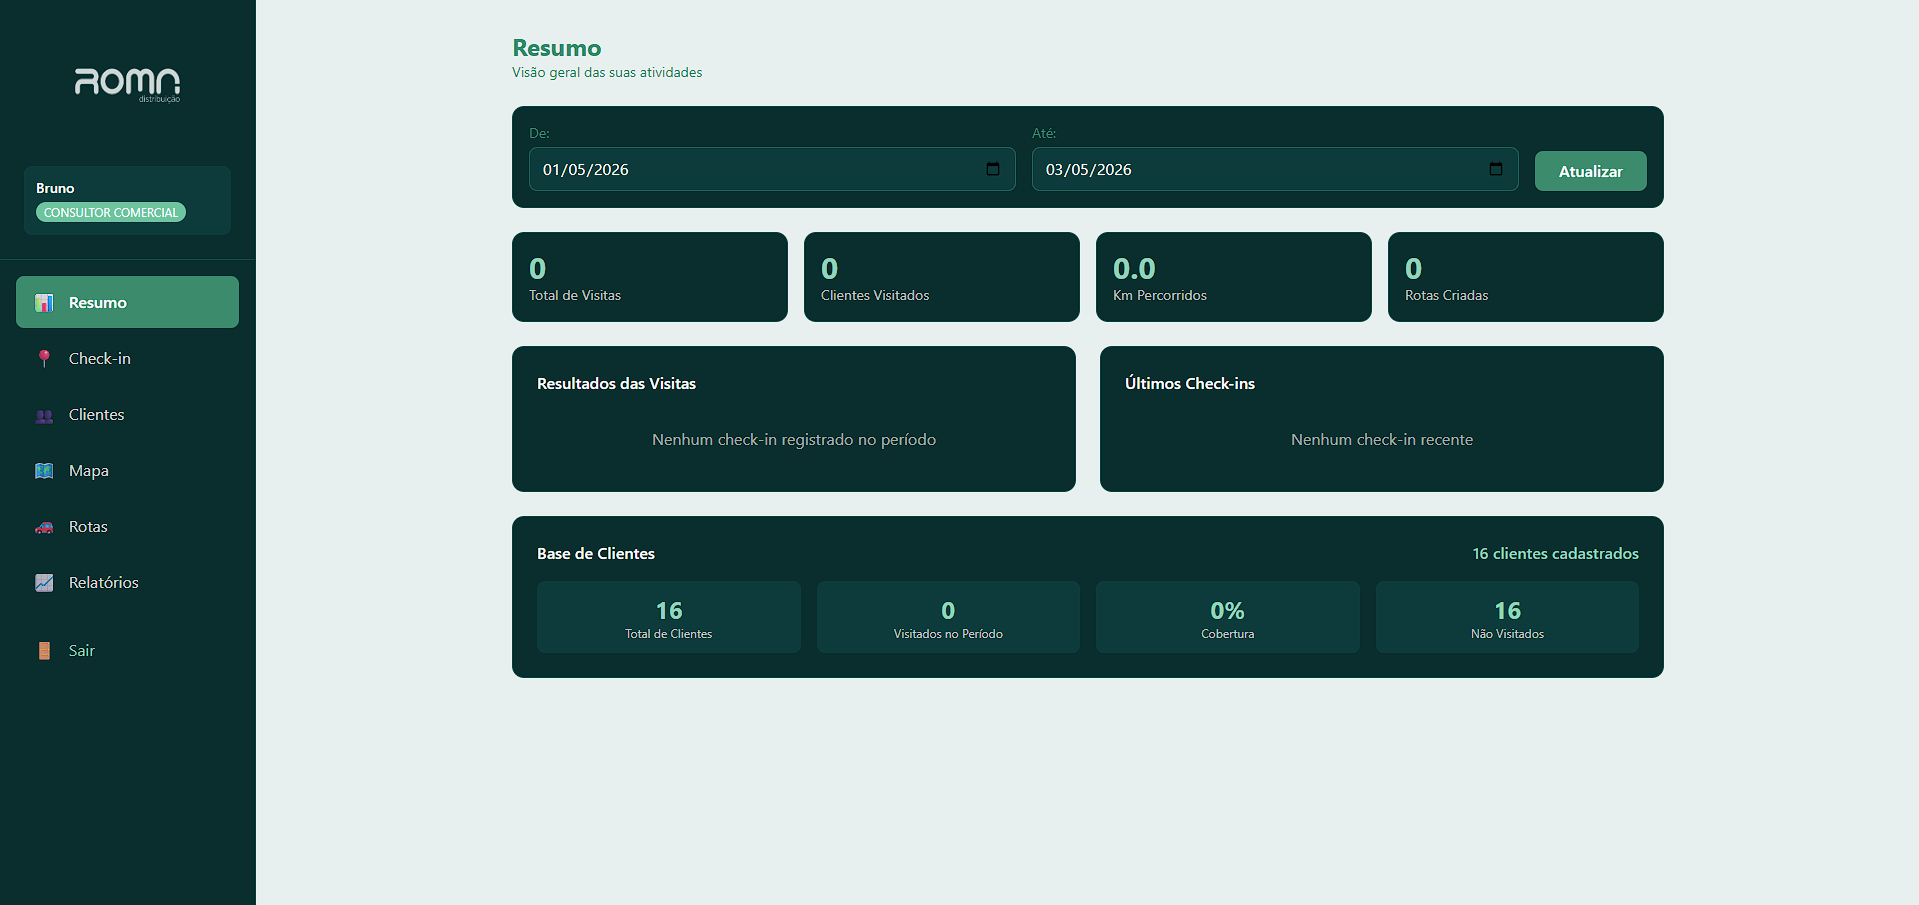This screenshot has height=905, width=1919.
Task: Click the Relatórios chart icon
Action: click(x=44, y=583)
